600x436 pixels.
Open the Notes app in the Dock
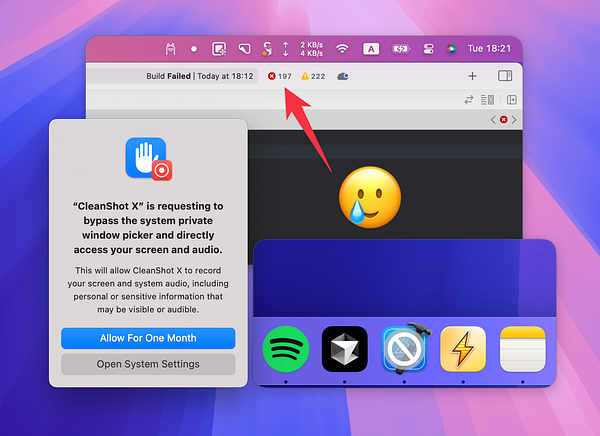point(523,349)
